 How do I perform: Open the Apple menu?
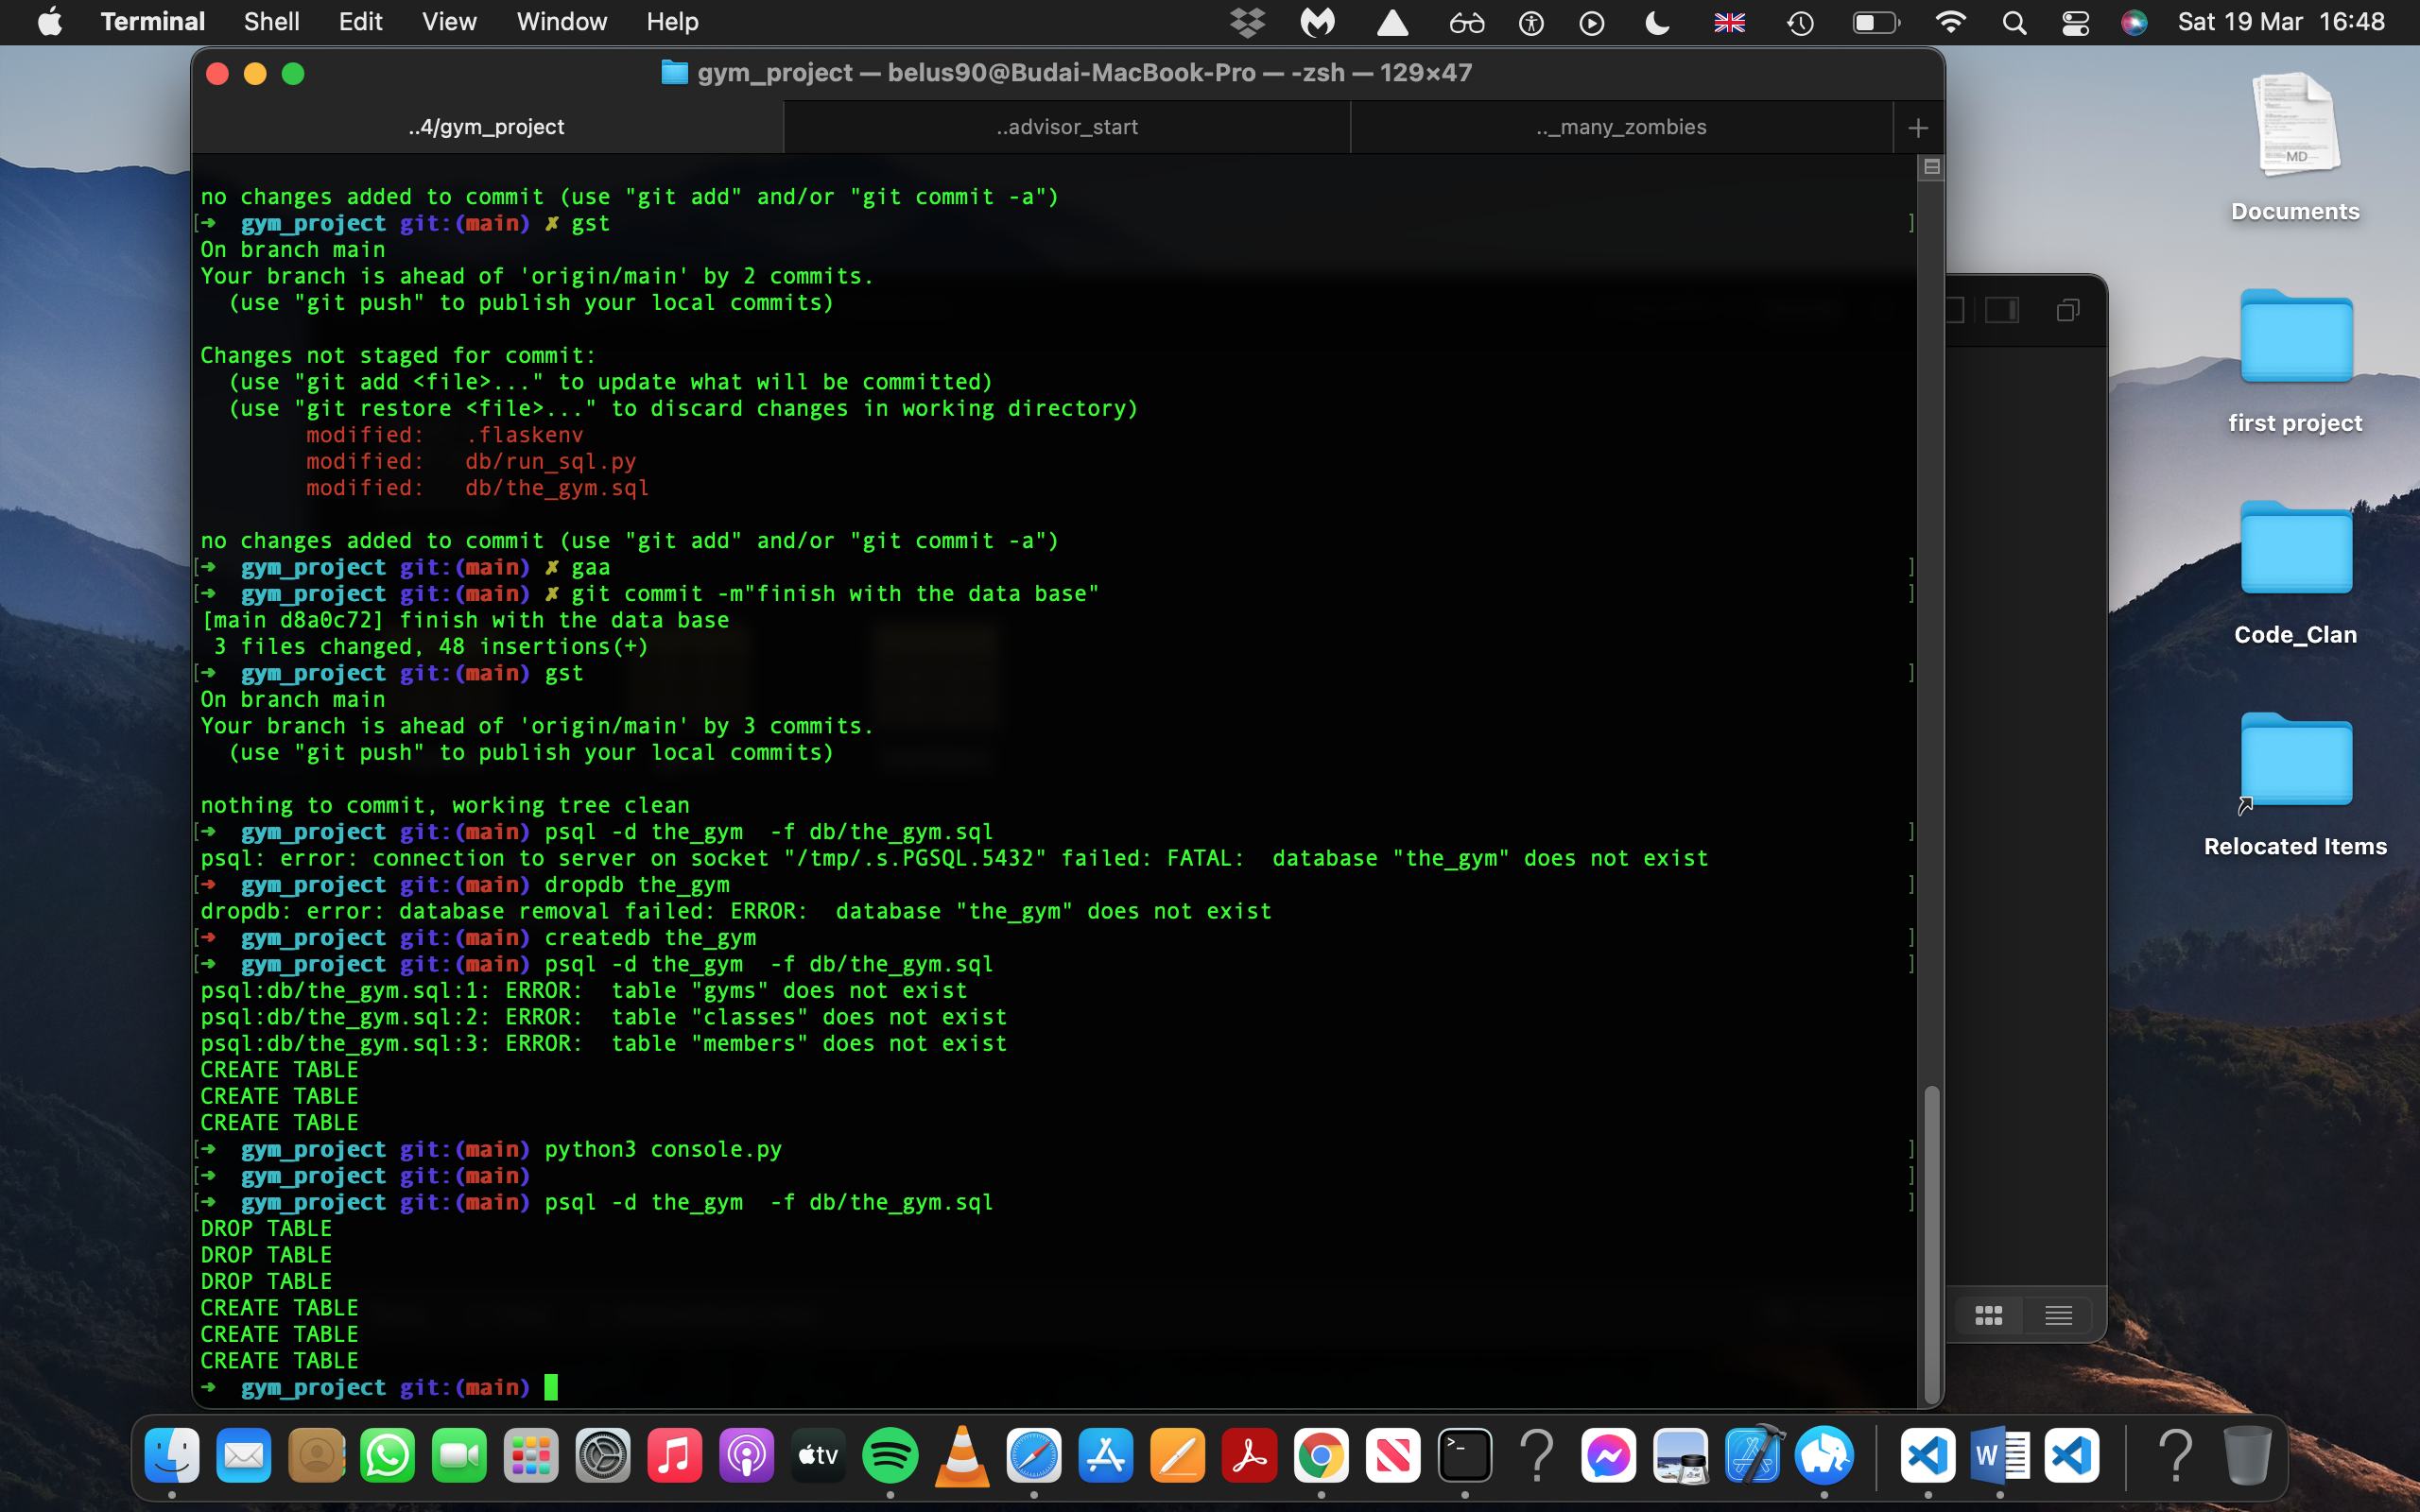pos(50,21)
